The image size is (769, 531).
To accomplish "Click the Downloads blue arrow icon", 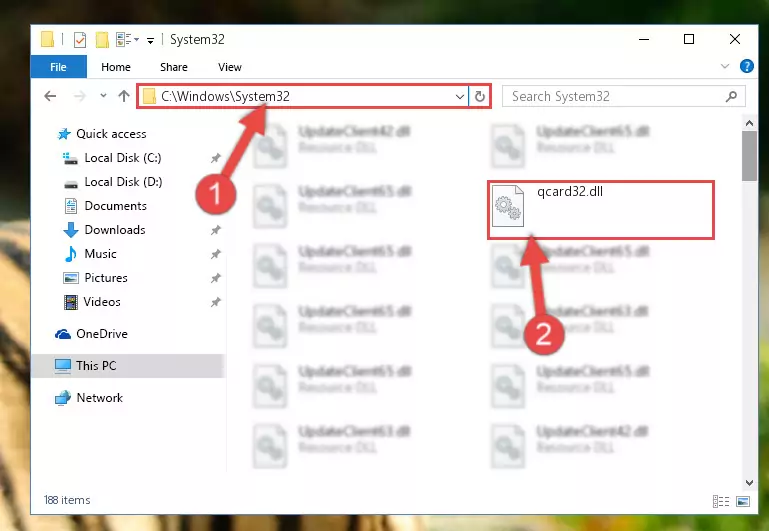I will tap(71, 230).
